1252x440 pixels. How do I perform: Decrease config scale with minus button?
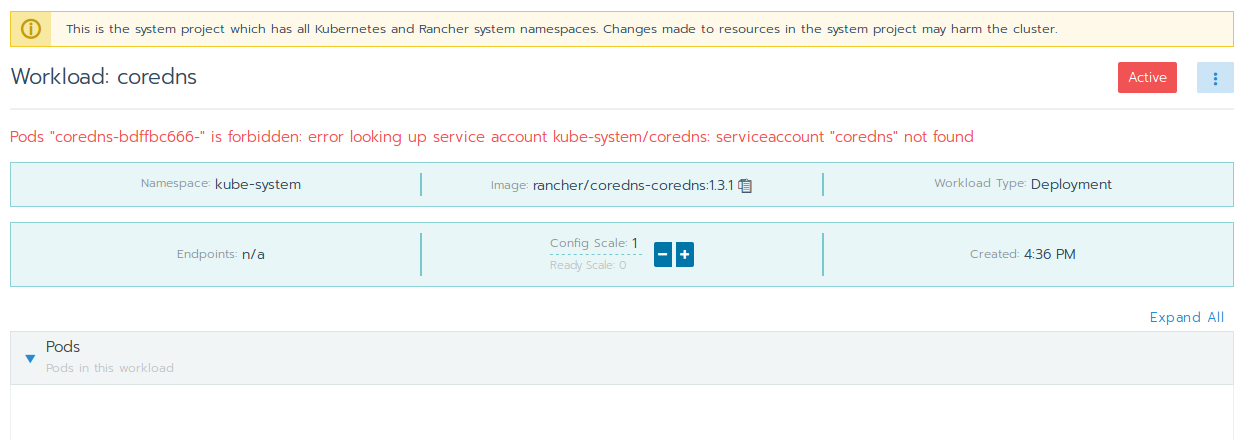coord(662,255)
